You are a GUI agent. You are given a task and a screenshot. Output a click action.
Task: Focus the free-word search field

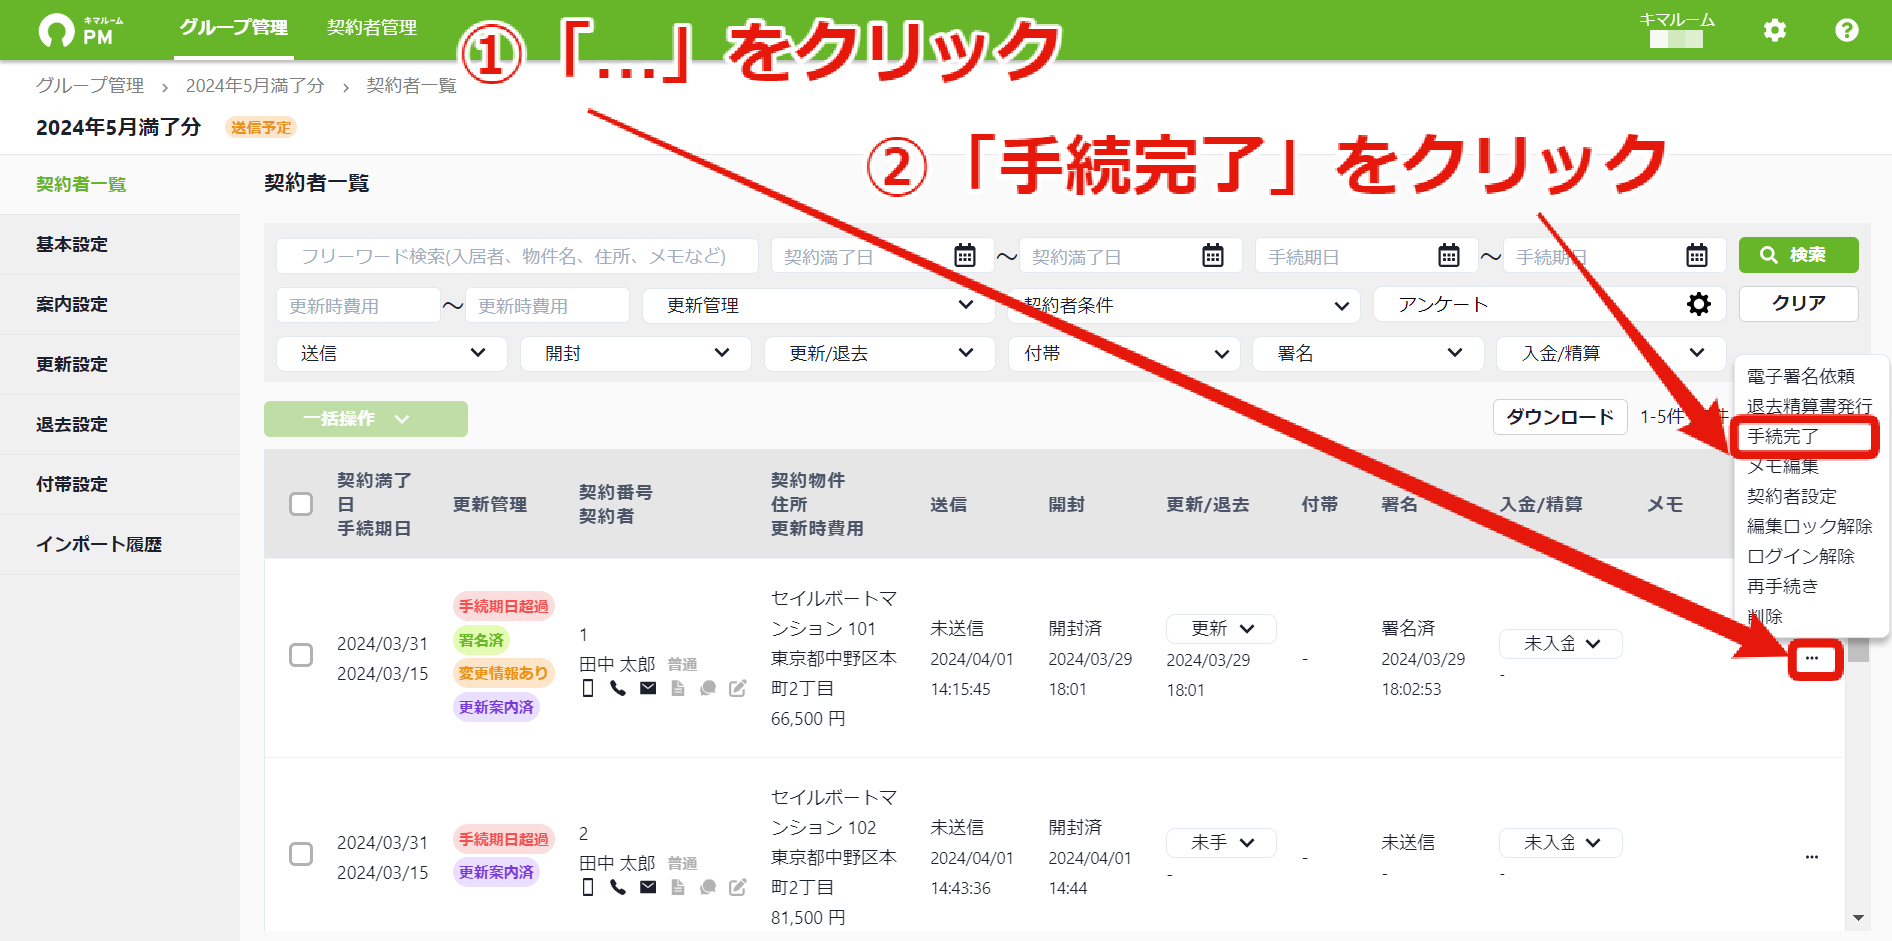(517, 256)
